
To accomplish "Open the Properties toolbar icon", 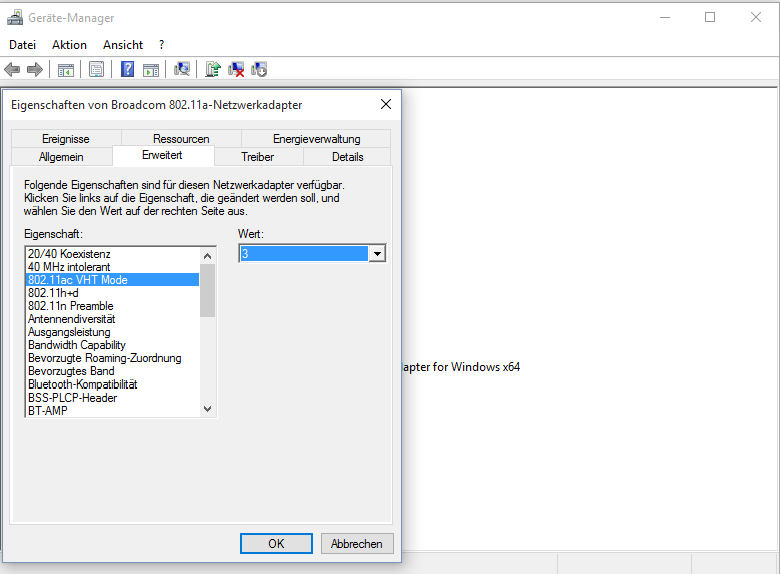I will pyautogui.click(x=97, y=69).
